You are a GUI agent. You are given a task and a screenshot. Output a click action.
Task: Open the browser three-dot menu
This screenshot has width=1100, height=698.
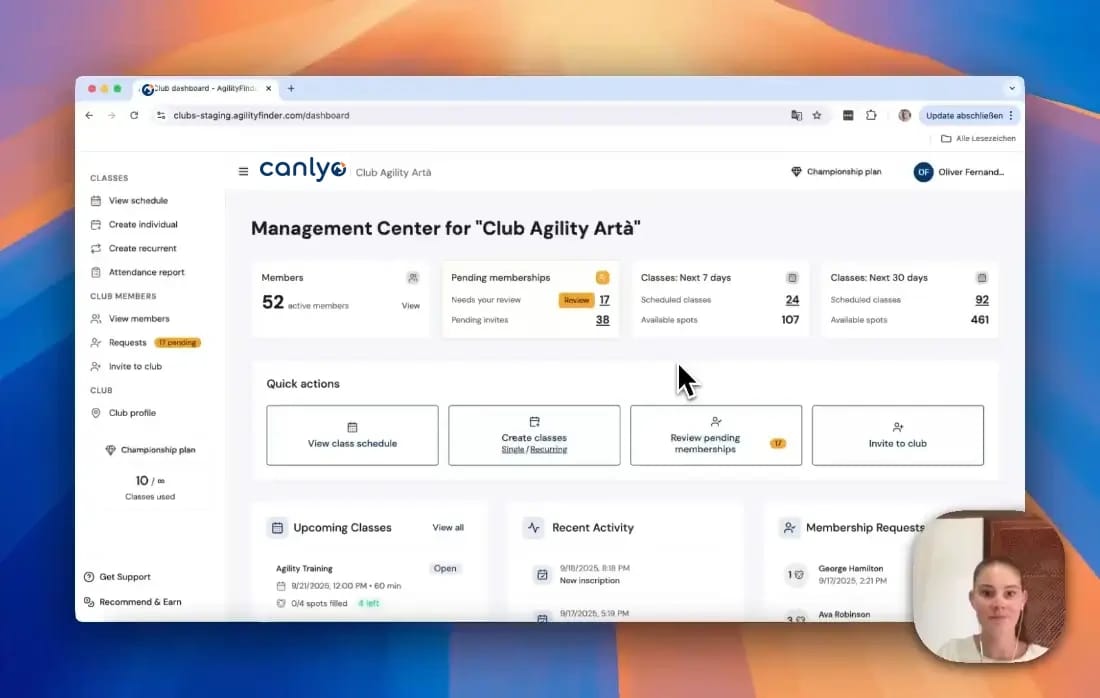1011,116
